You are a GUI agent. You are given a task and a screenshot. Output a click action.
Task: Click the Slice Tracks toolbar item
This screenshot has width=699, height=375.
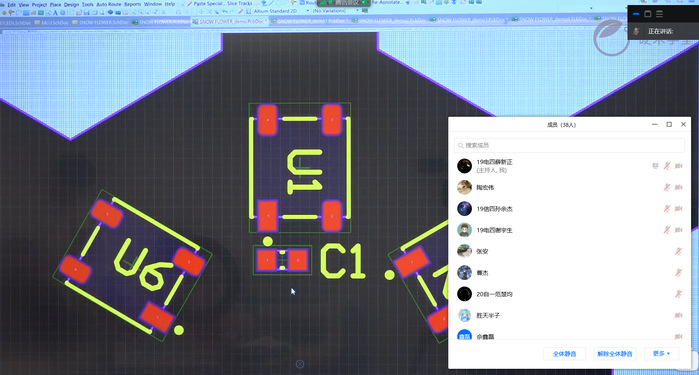(x=239, y=4)
